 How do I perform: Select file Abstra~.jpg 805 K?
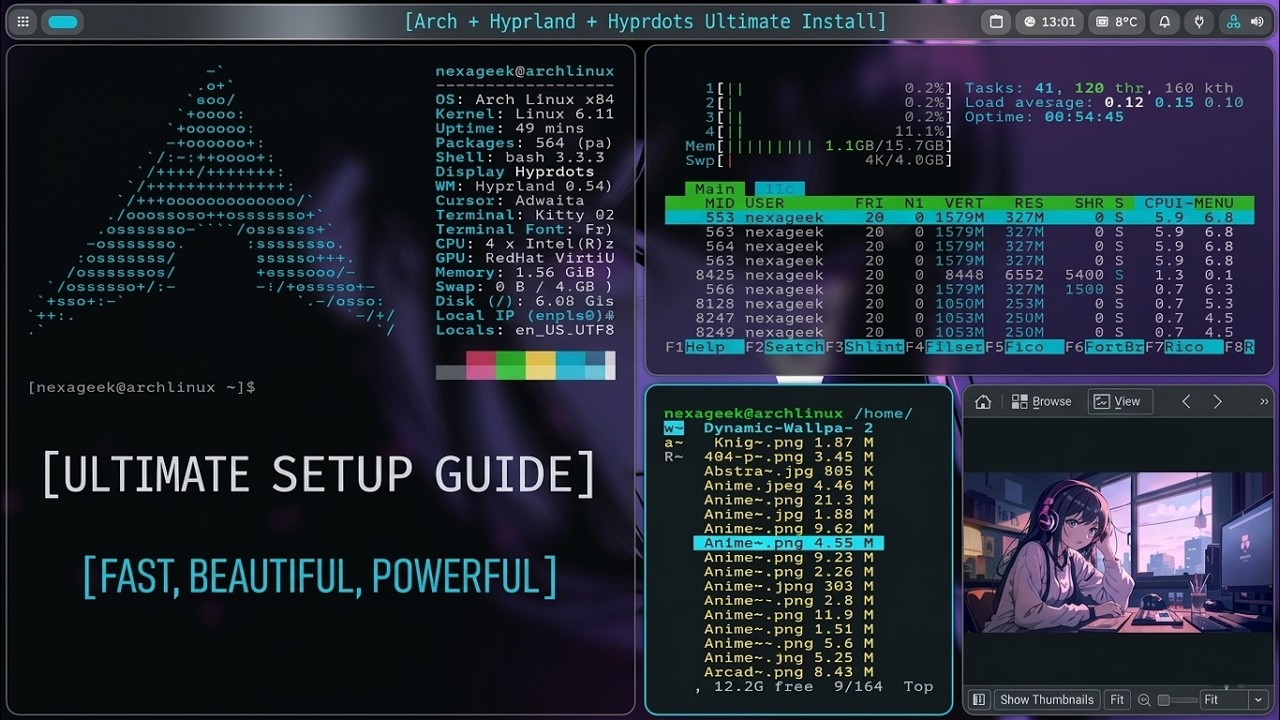tap(788, 471)
